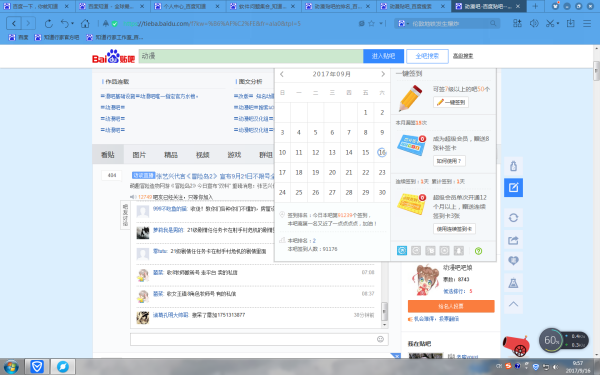This screenshot has width=600, height=375.
Task: Click the comment list scrollbar thumb
Action: coord(385,310)
